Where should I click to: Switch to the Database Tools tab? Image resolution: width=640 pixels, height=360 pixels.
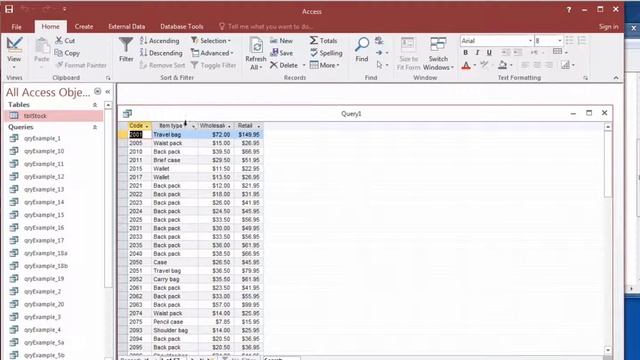click(182, 27)
